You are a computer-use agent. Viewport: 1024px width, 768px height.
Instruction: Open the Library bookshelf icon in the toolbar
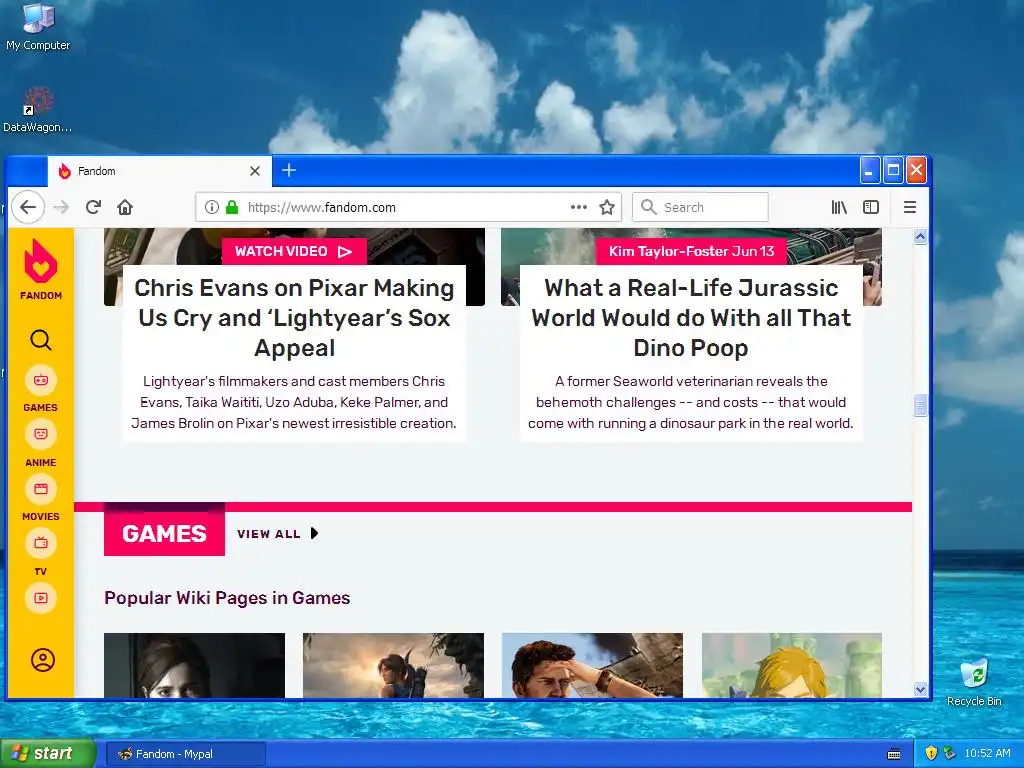point(839,207)
